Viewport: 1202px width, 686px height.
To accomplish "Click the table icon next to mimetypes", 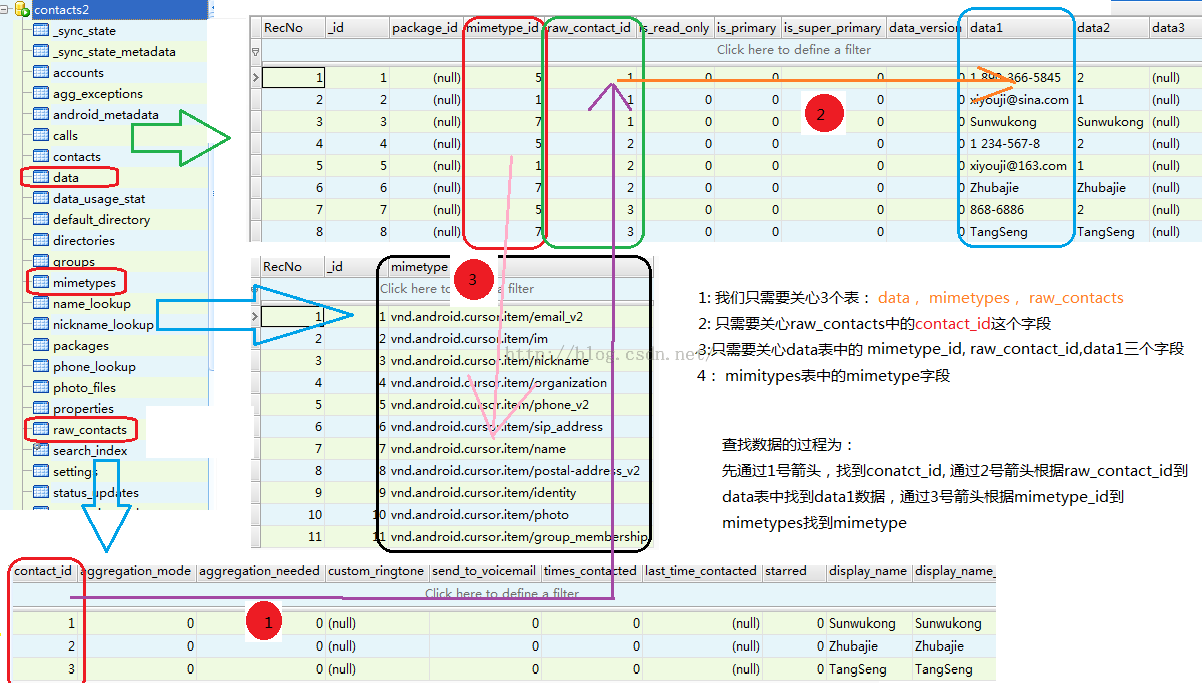I will pyautogui.click(x=40, y=283).
